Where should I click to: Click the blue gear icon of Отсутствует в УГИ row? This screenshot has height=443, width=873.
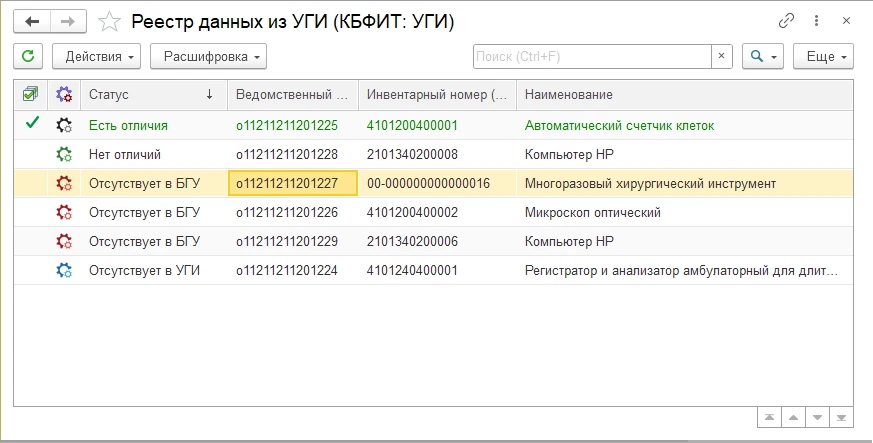64,270
